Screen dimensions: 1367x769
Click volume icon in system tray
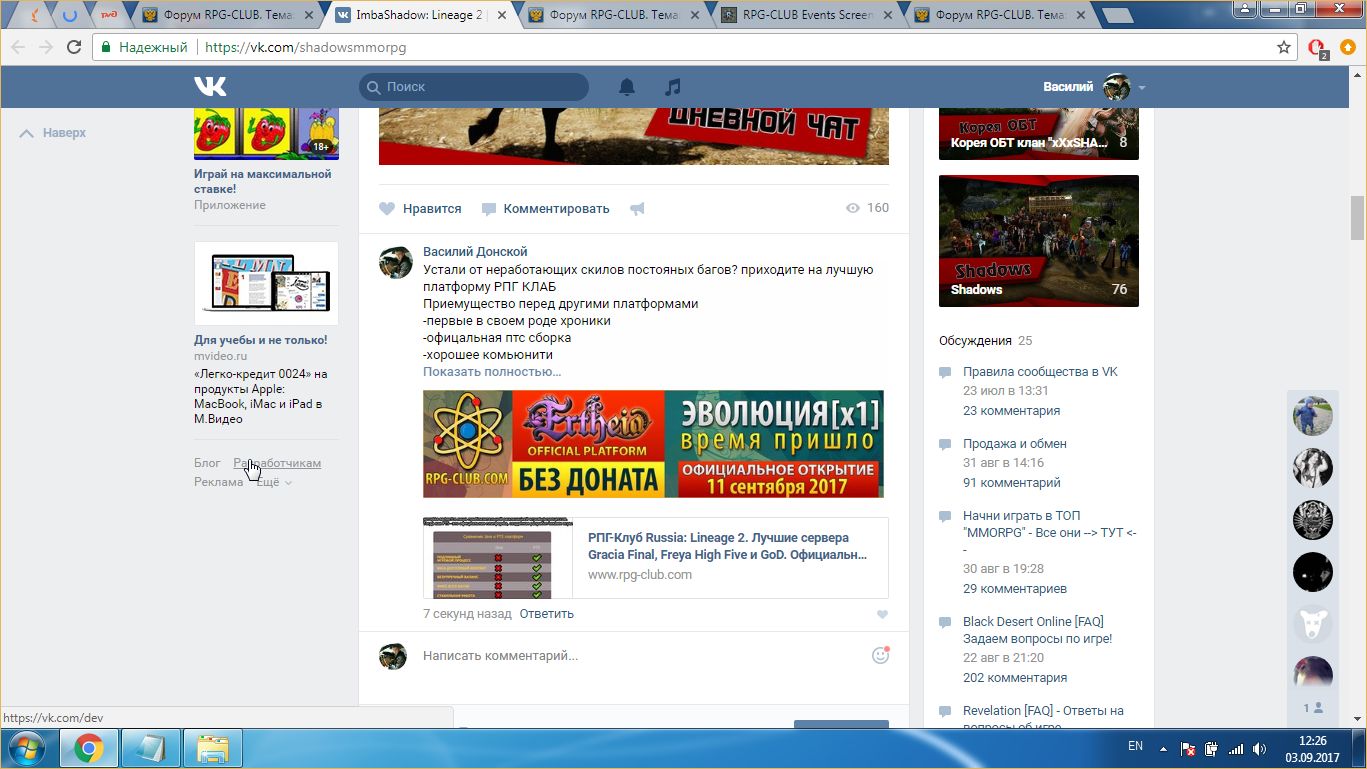1262,748
